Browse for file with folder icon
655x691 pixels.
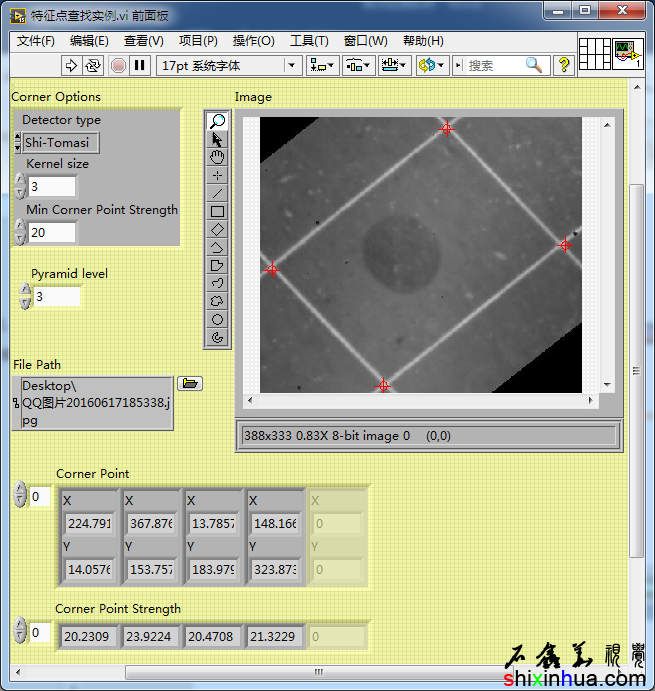[x=190, y=383]
